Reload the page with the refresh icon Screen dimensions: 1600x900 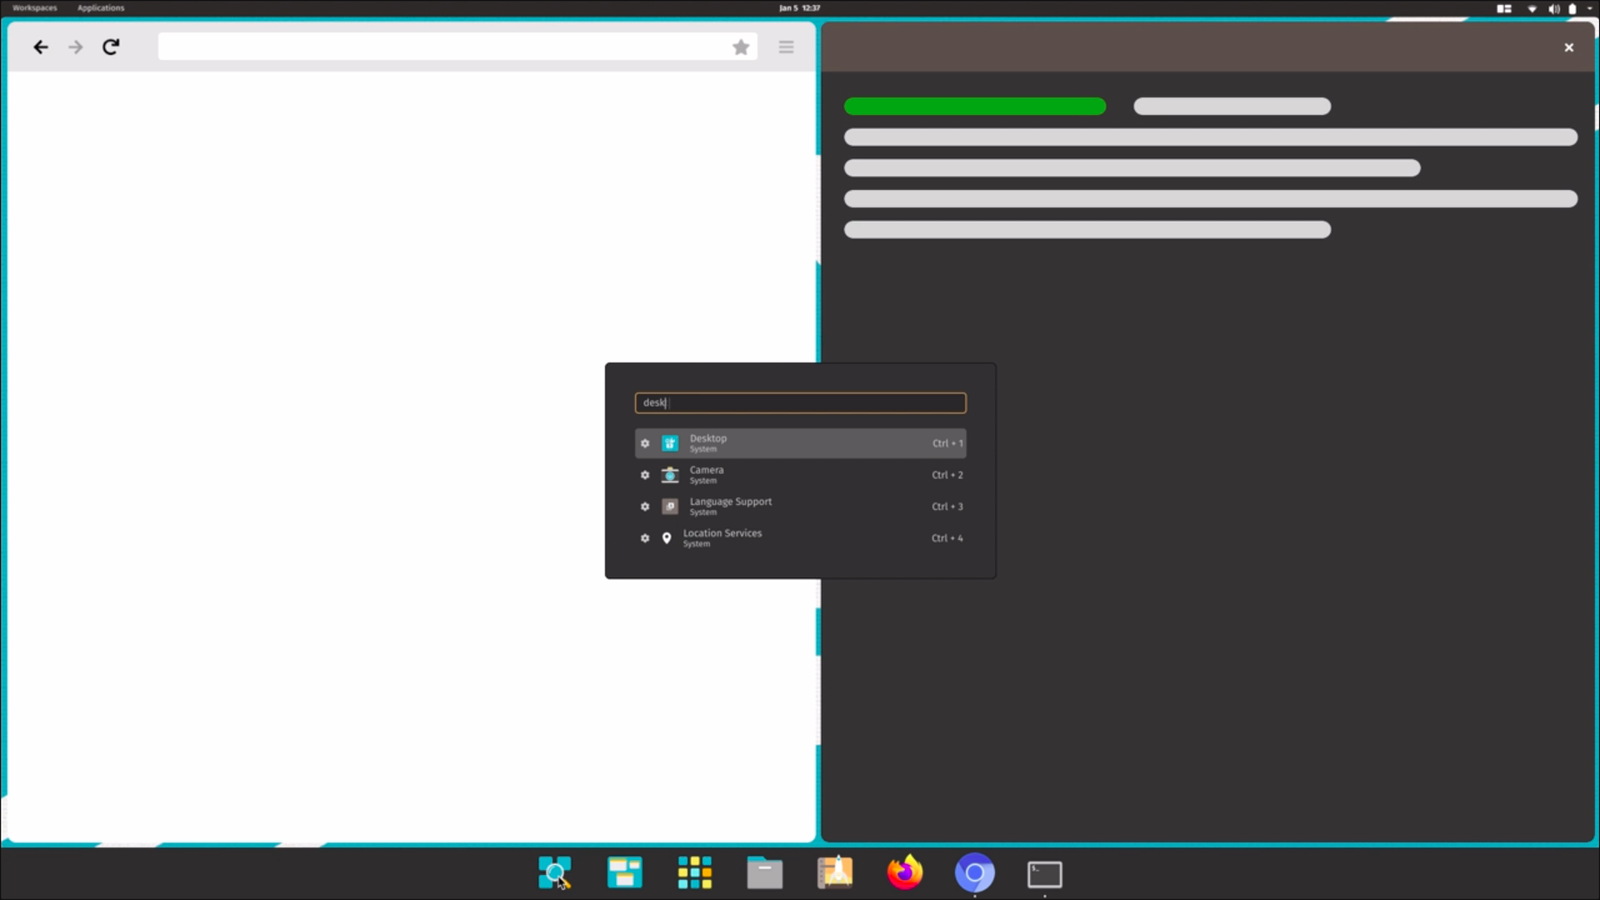click(x=111, y=47)
